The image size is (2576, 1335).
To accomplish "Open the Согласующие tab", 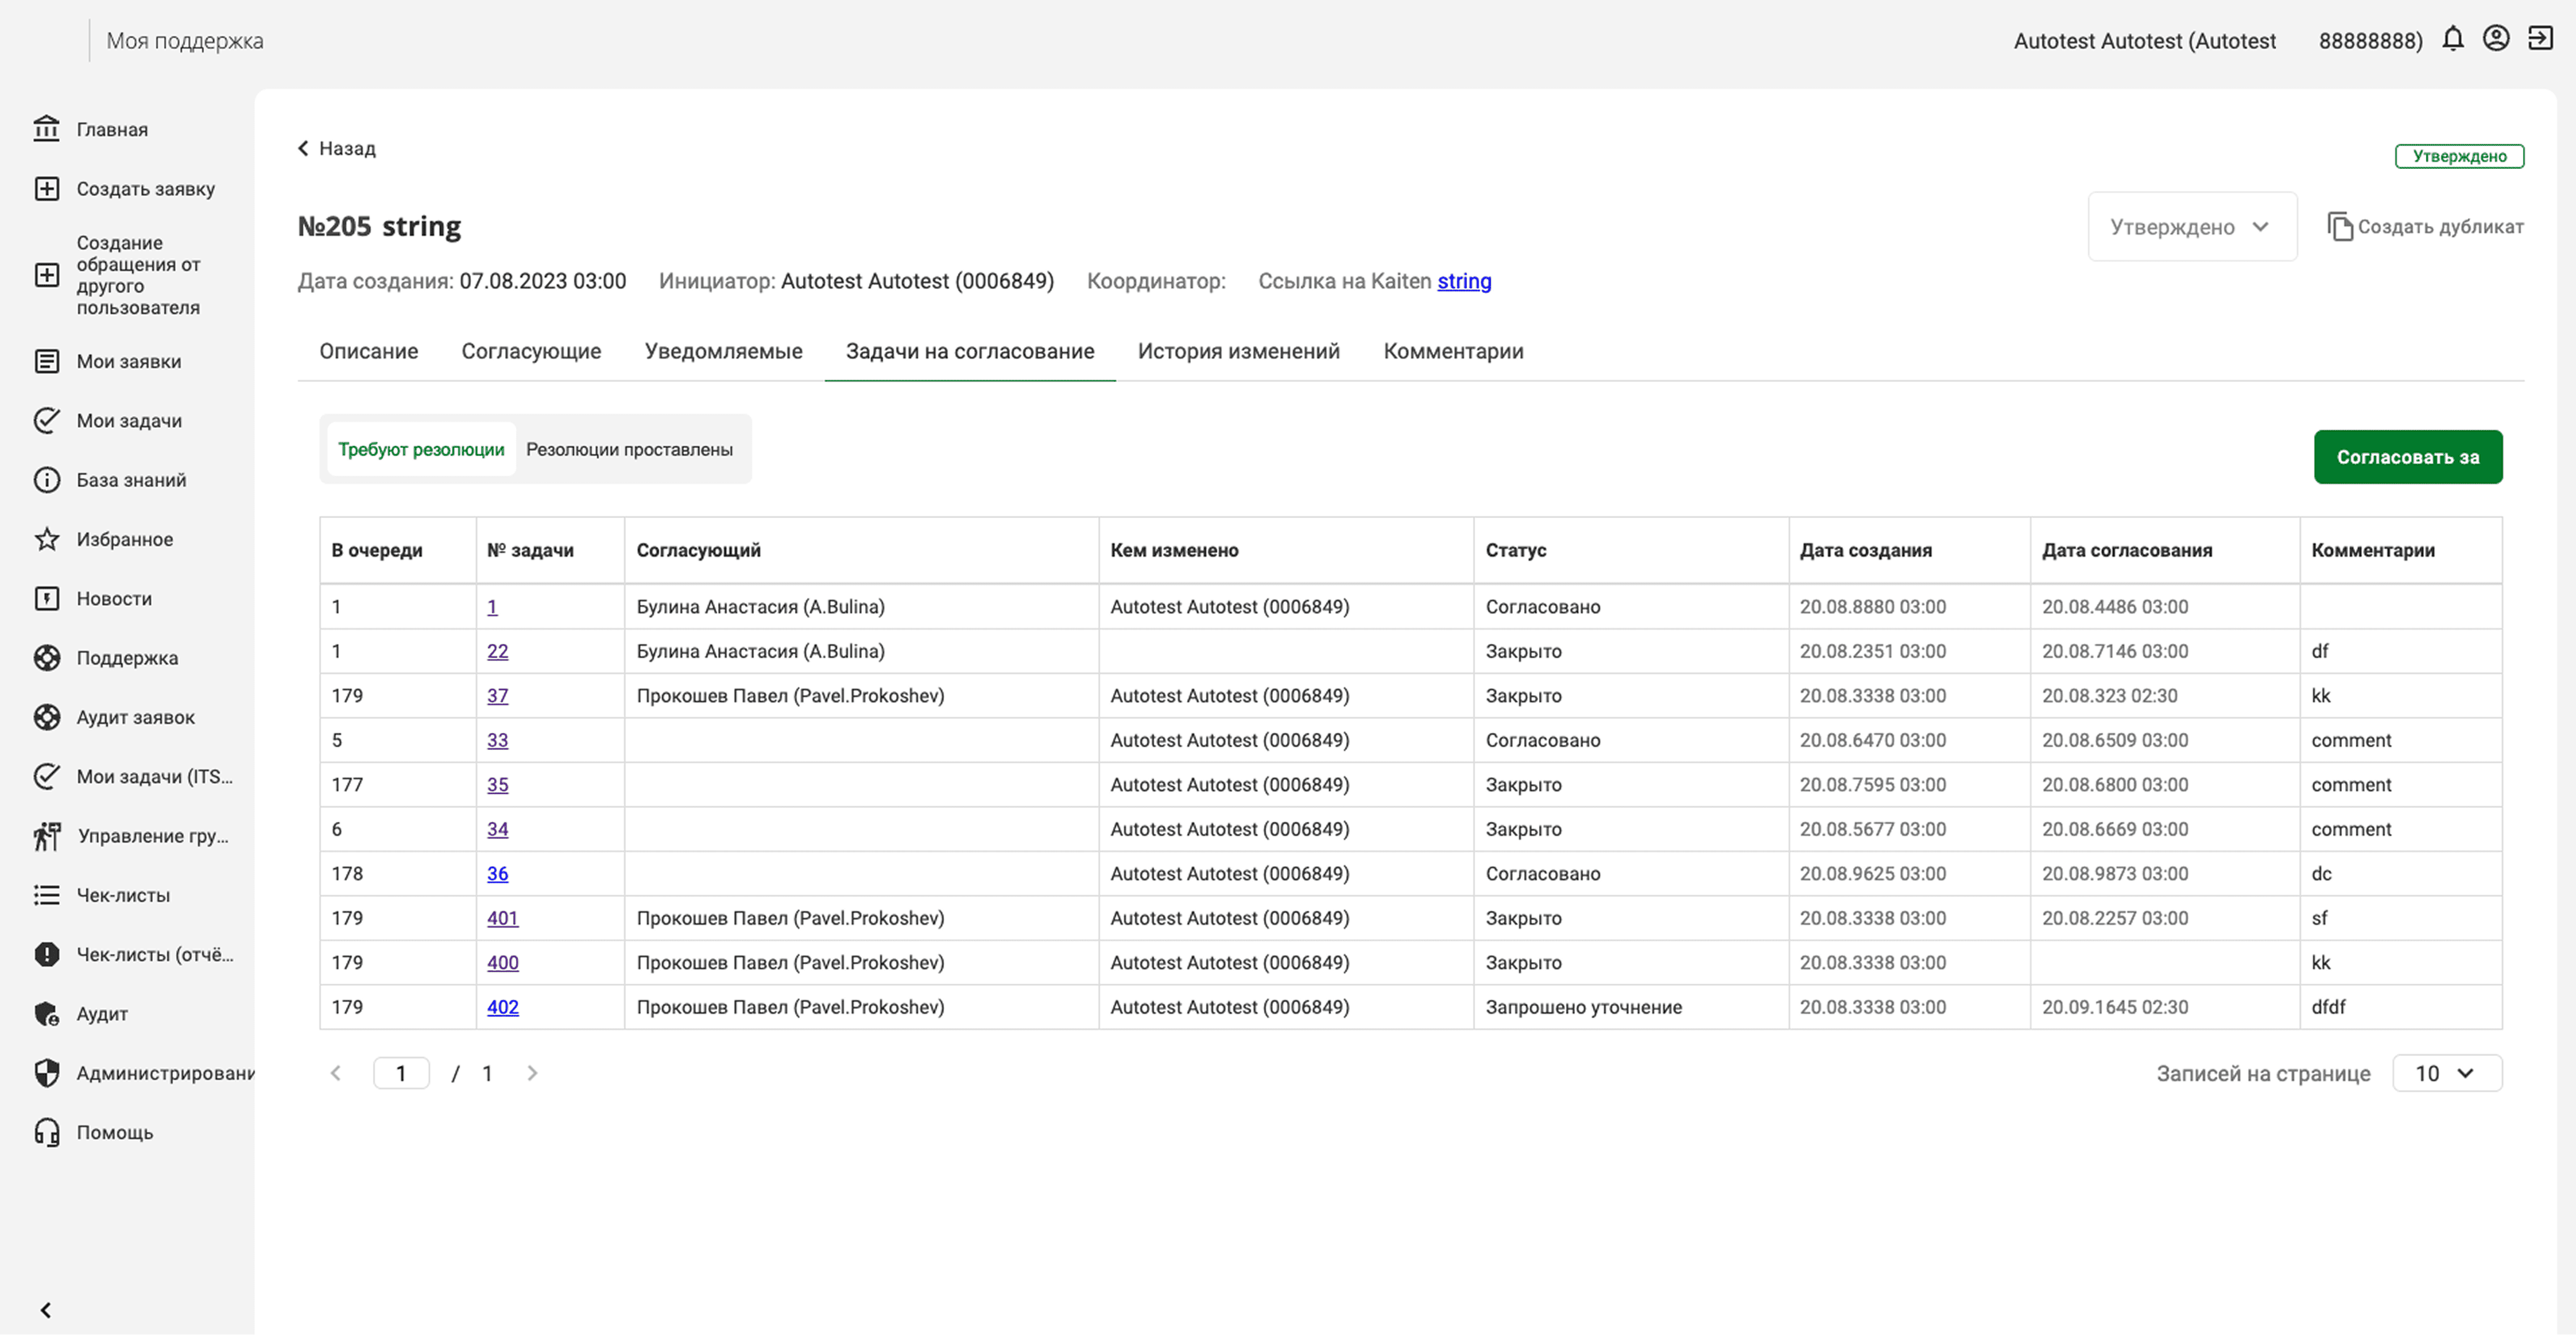I will click(531, 351).
